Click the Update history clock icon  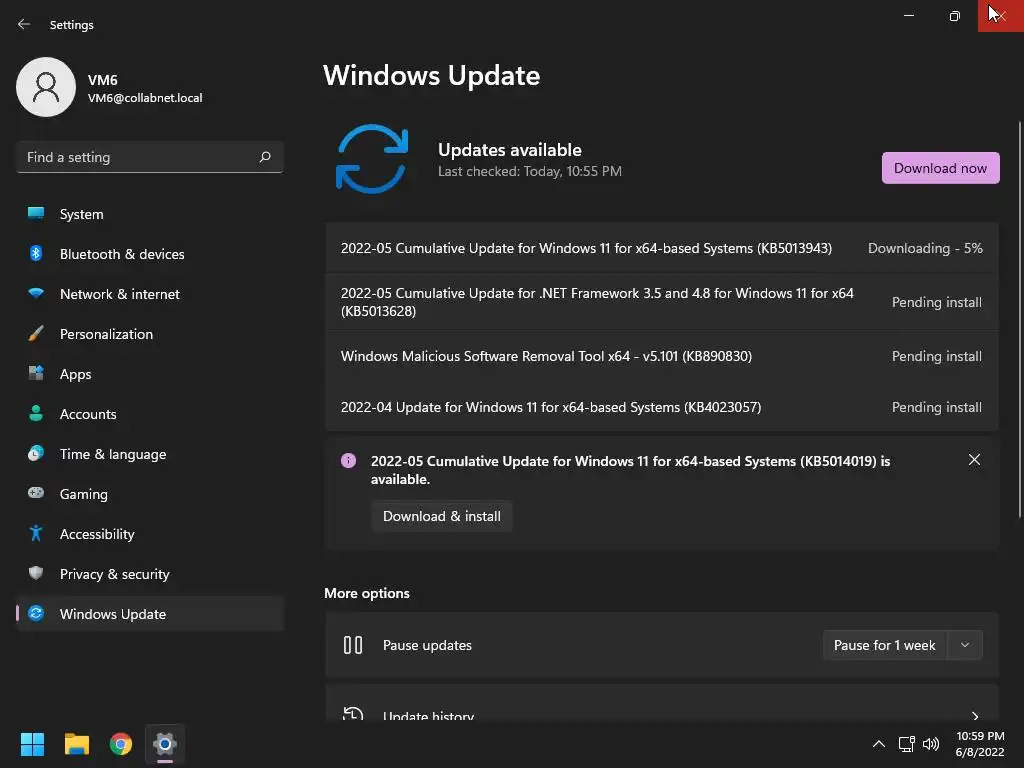(353, 713)
